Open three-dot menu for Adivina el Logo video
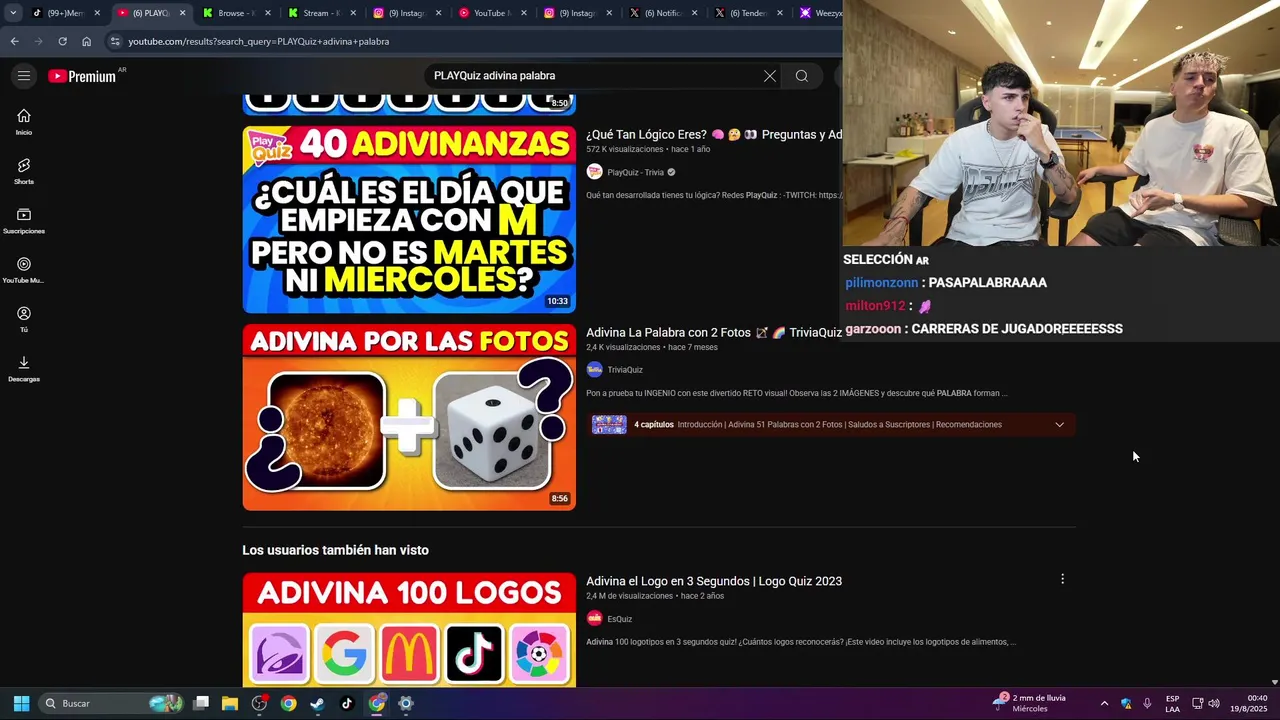Screen dimensions: 1280x720 [1062, 579]
